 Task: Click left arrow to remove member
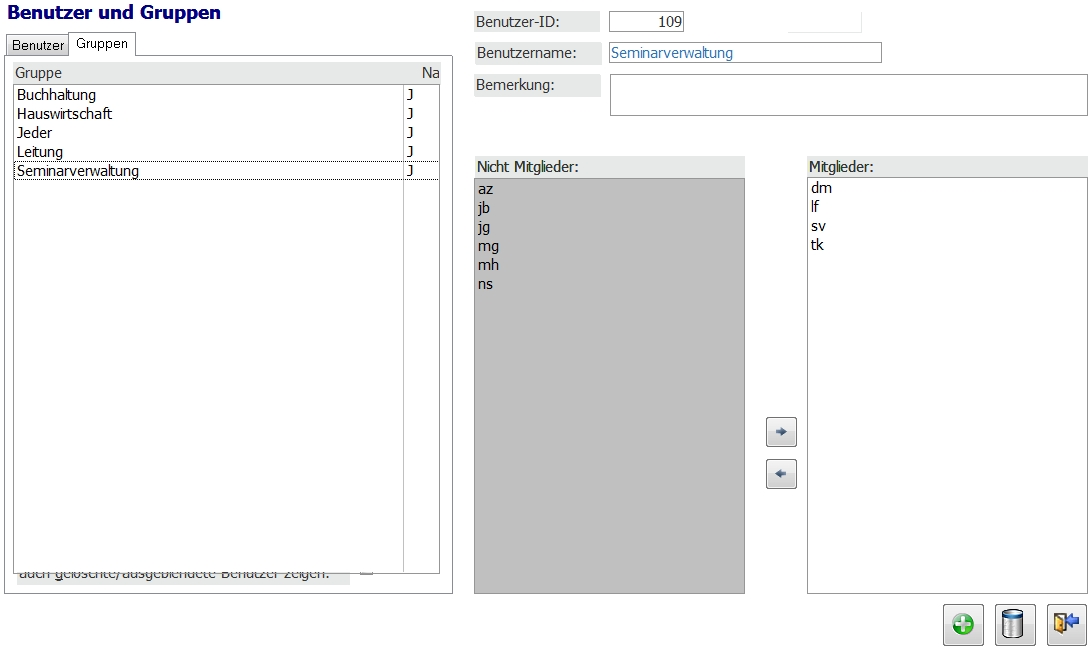pyautogui.click(x=781, y=474)
